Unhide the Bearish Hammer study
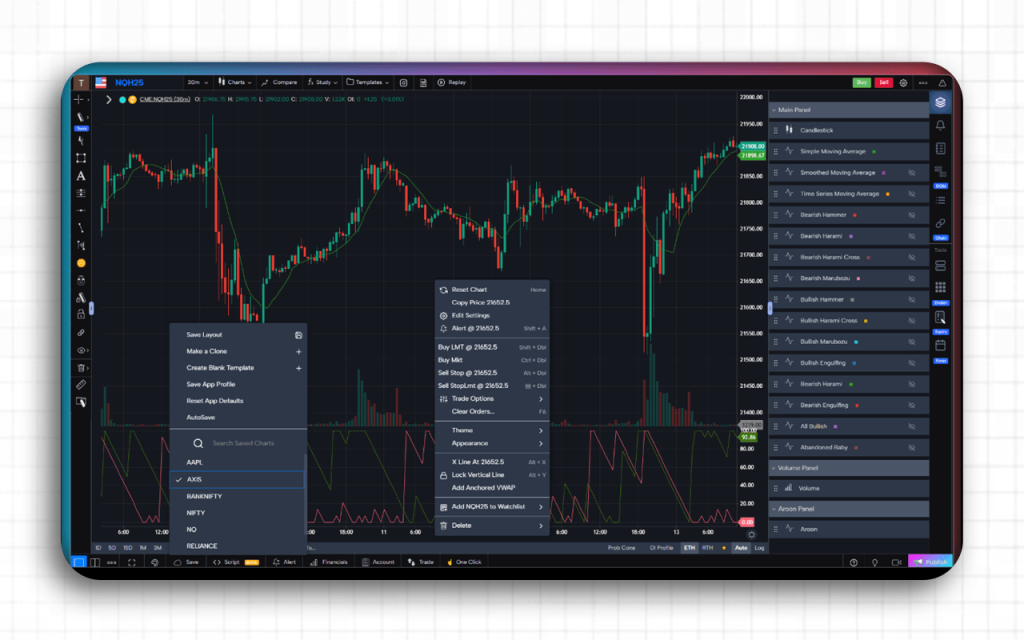 pos(911,215)
